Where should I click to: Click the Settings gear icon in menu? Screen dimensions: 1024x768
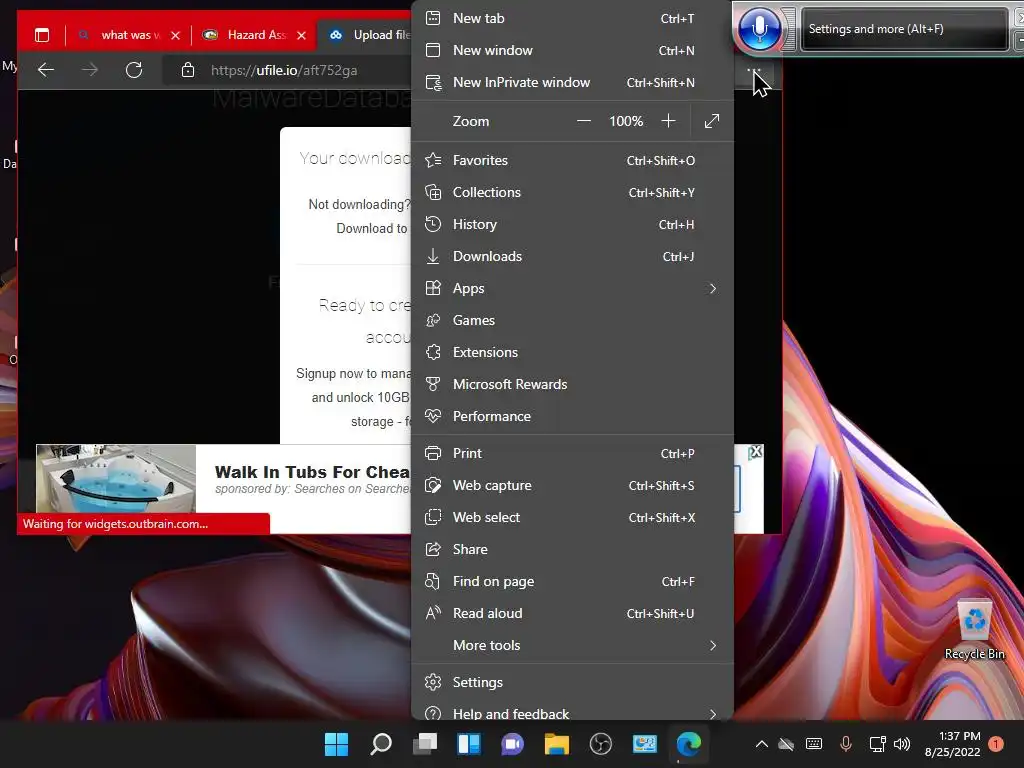tap(433, 682)
